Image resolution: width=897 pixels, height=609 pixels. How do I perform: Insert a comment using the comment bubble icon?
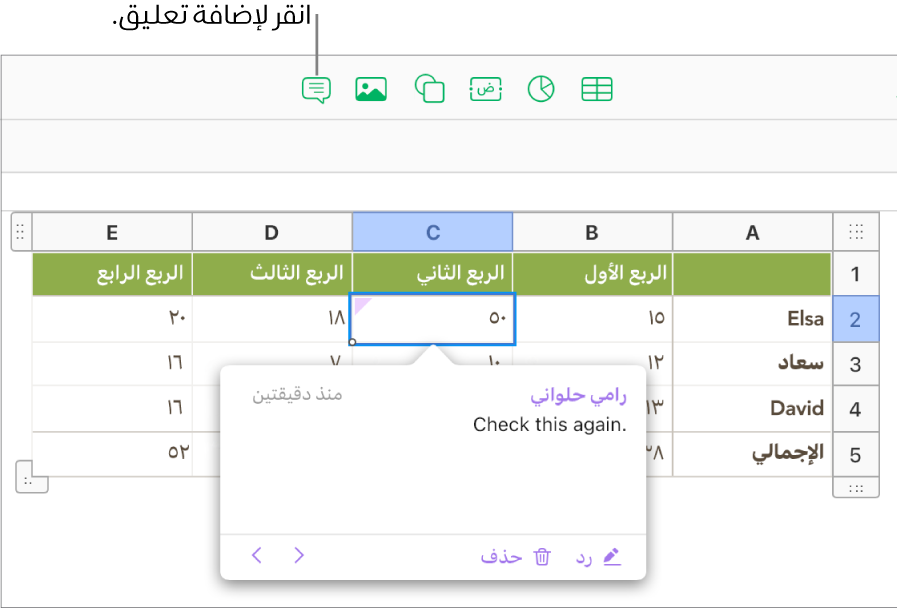point(316,88)
